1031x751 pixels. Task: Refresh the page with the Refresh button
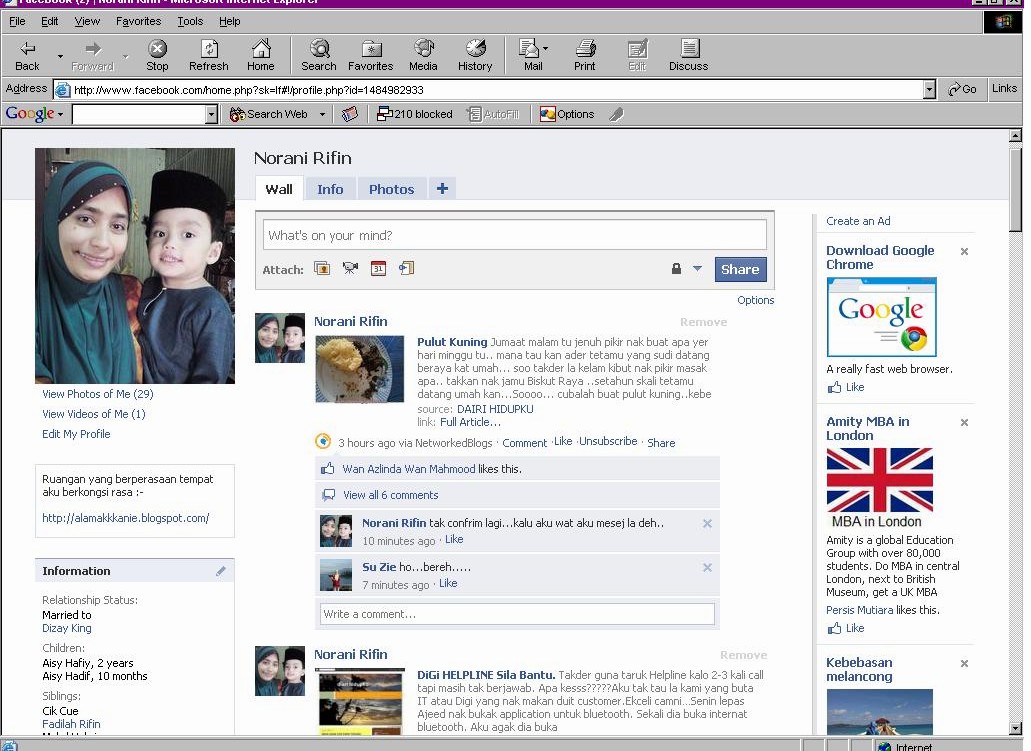(x=208, y=55)
